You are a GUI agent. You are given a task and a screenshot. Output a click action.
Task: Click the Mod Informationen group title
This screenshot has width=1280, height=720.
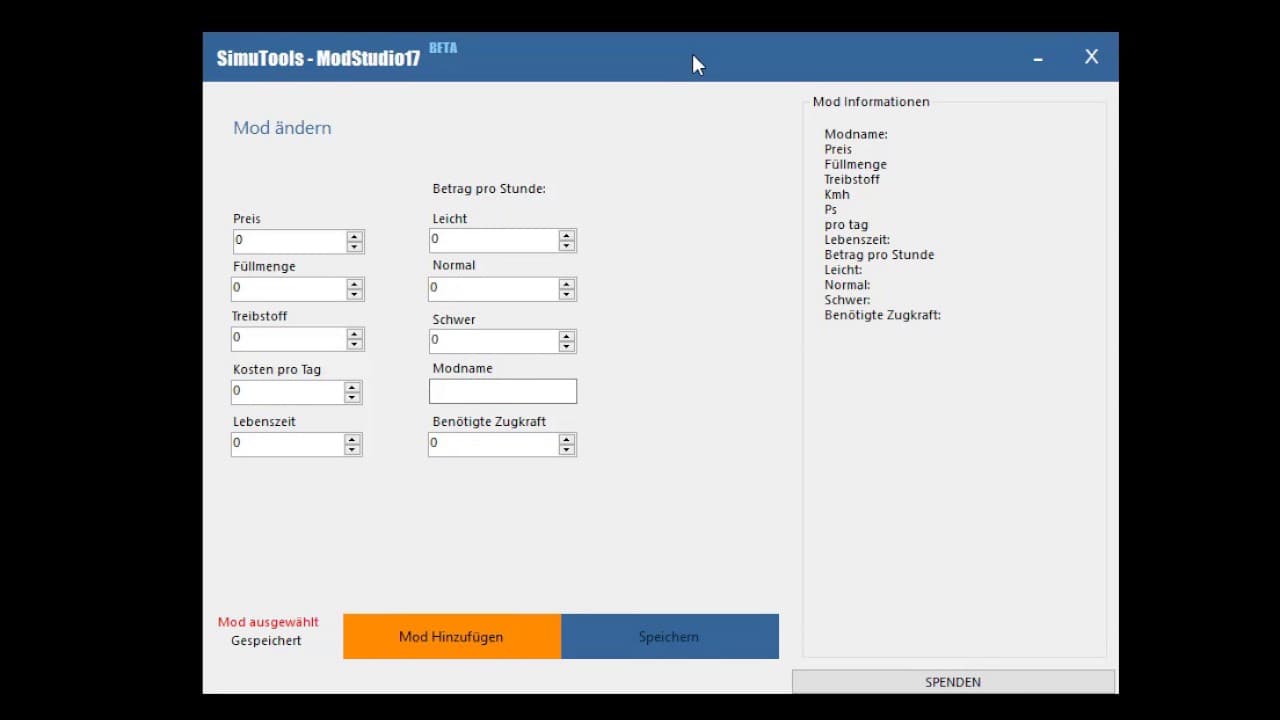click(871, 102)
